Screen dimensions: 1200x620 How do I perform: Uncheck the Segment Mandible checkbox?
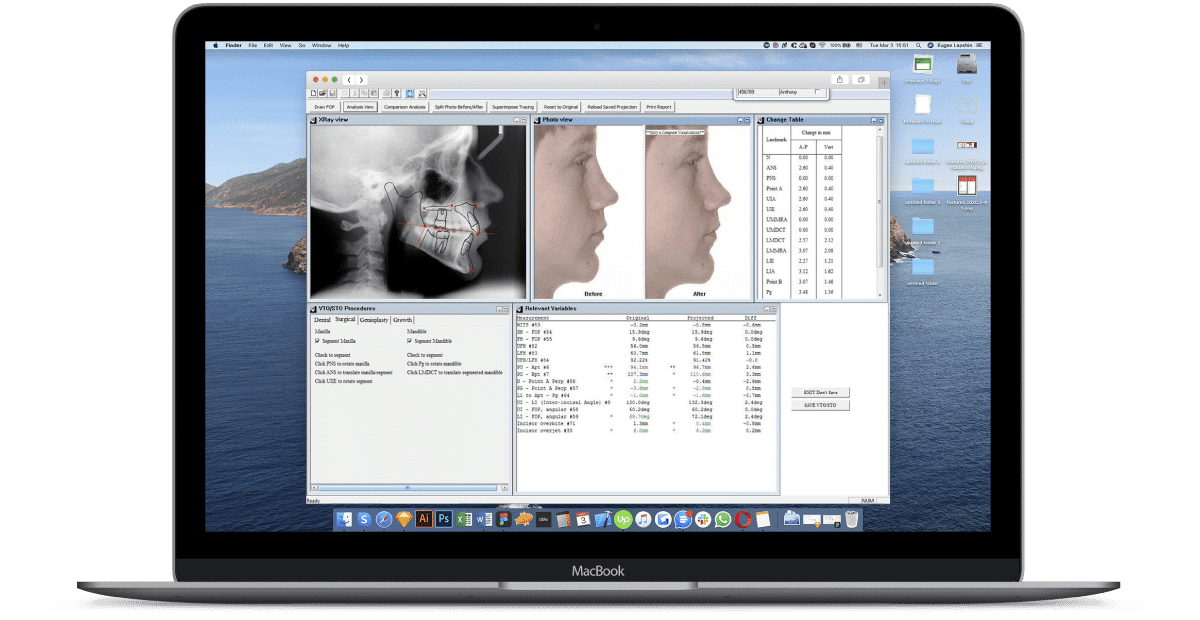(x=409, y=341)
